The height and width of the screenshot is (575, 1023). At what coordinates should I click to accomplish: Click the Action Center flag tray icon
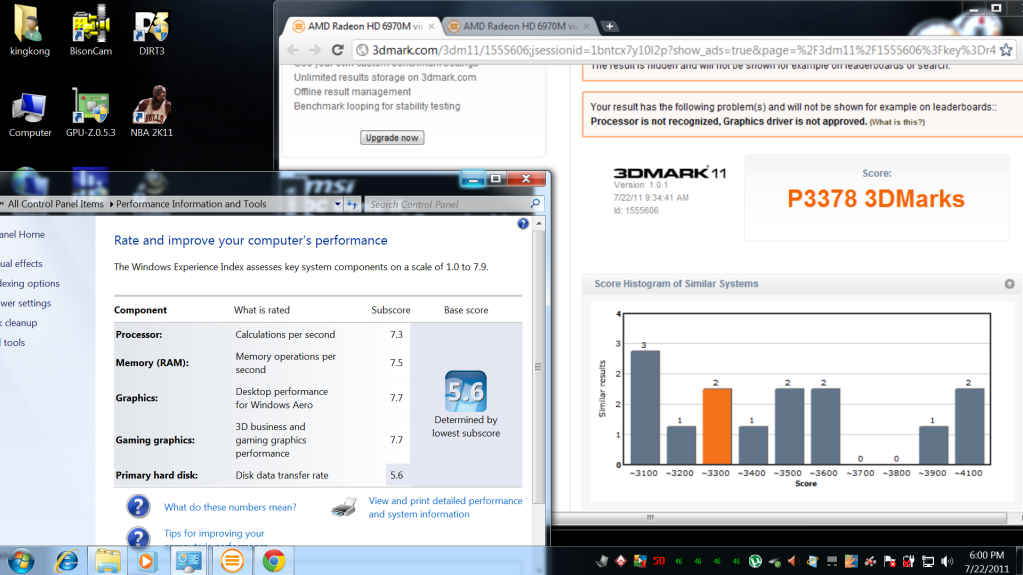(x=889, y=561)
